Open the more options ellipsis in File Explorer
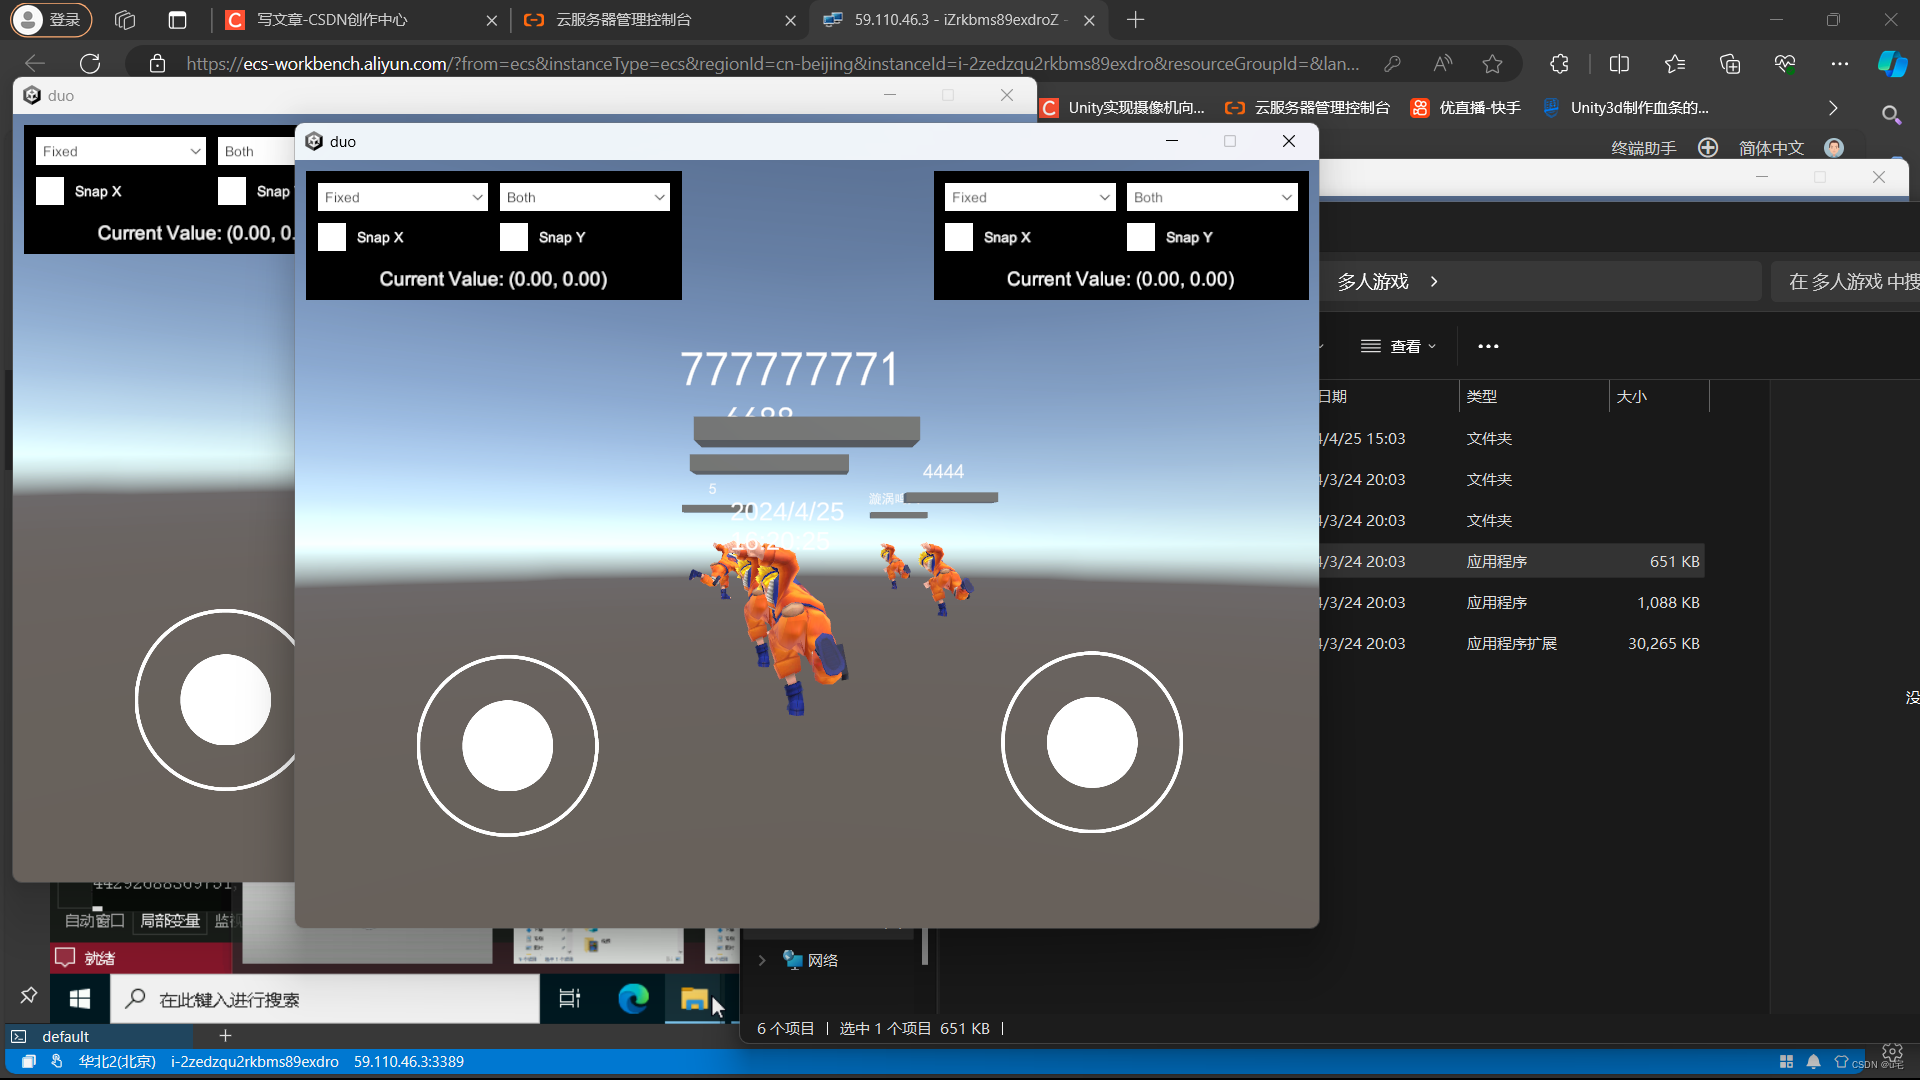 (x=1488, y=346)
